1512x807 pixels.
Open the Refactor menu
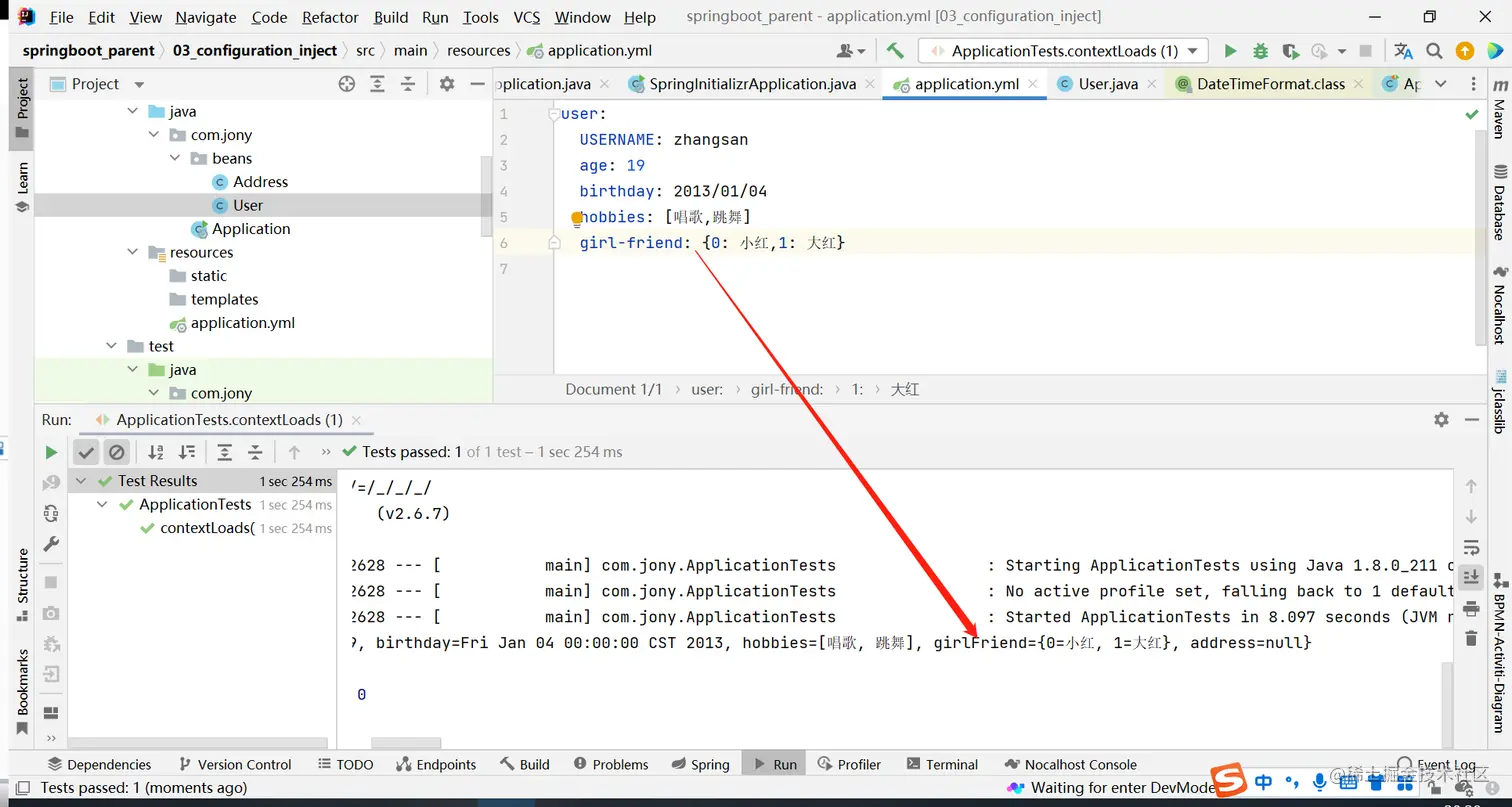(x=330, y=17)
